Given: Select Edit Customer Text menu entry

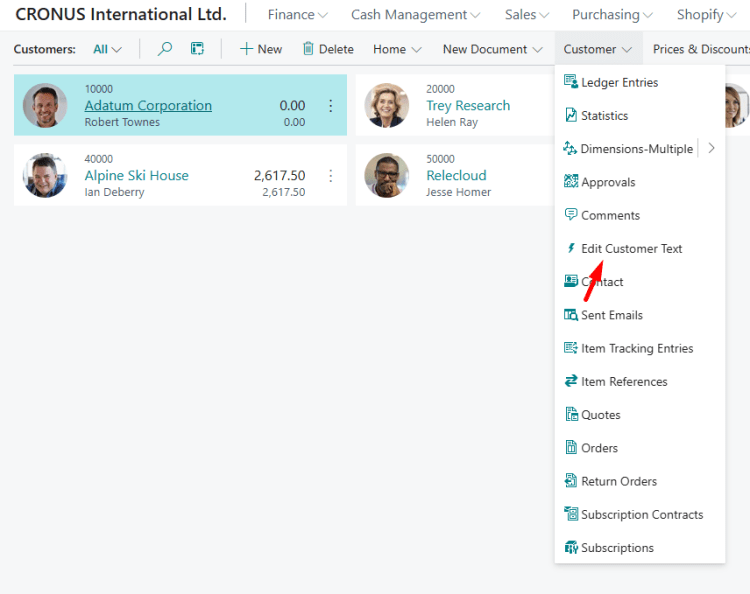Looking at the screenshot, I should click(x=631, y=248).
